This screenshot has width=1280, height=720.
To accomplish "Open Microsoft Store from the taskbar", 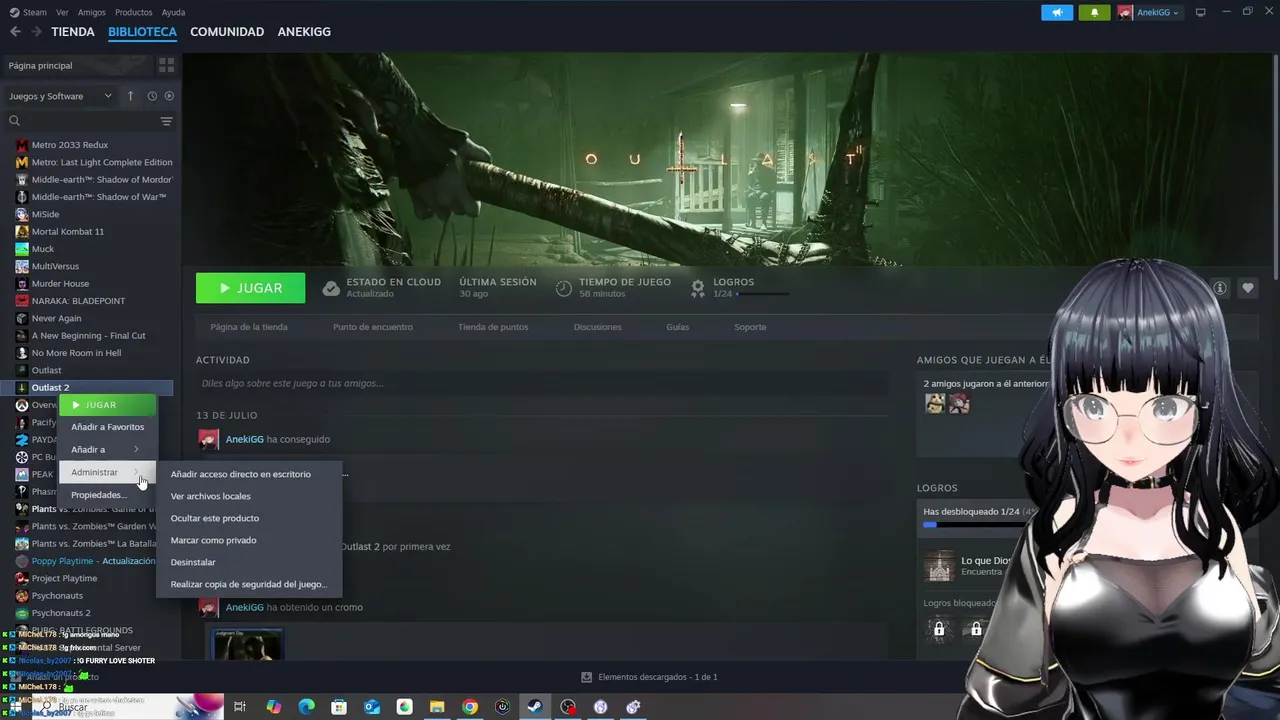I will pos(339,707).
